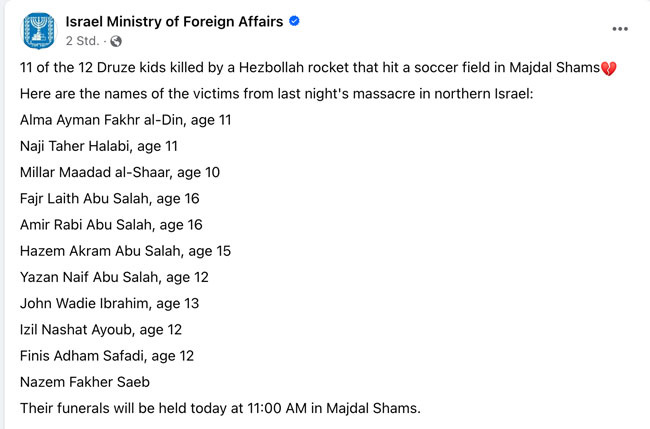650x429 pixels.
Task: Open the Israel Ministry of Foreign Affairs page name
Action: pyautogui.click(x=175, y=22)
